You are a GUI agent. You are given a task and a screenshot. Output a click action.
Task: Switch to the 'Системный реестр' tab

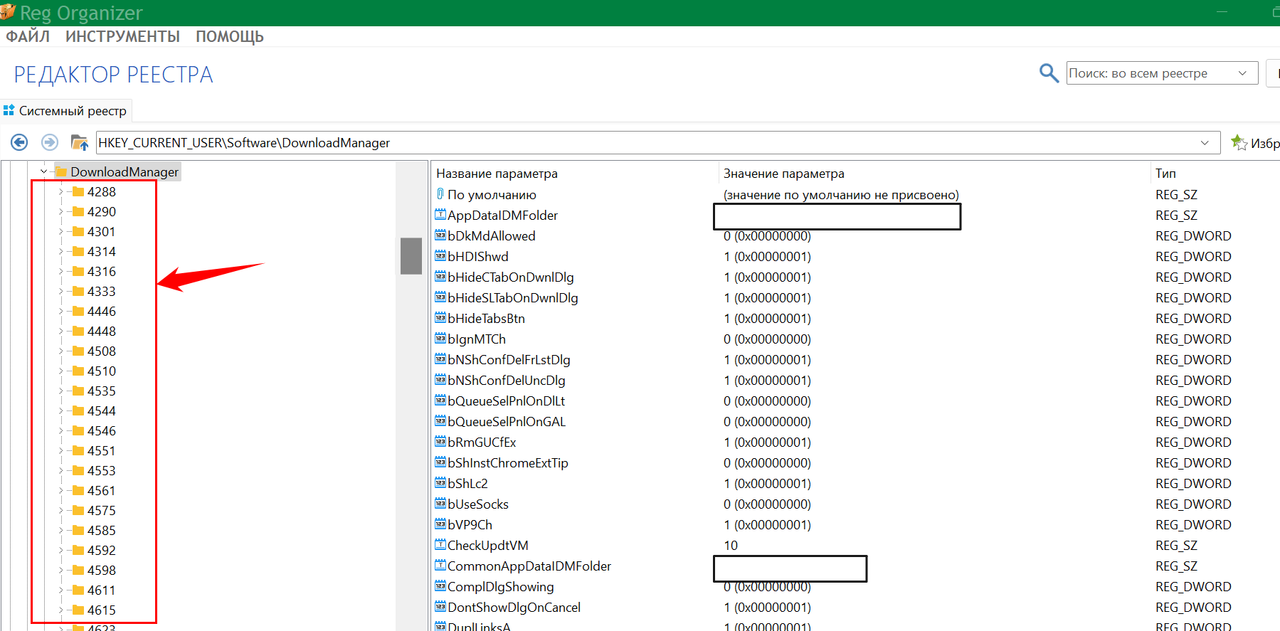(x=66, y=111)
